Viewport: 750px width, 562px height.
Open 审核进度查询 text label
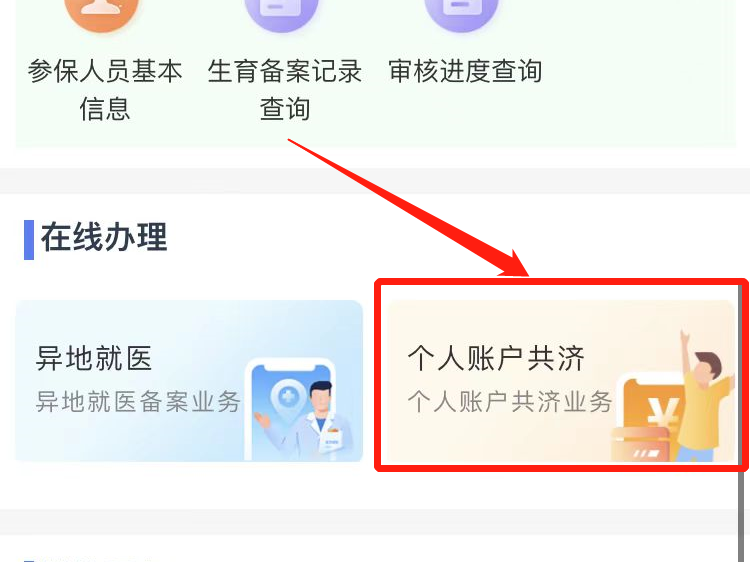[x=465, y=71]
